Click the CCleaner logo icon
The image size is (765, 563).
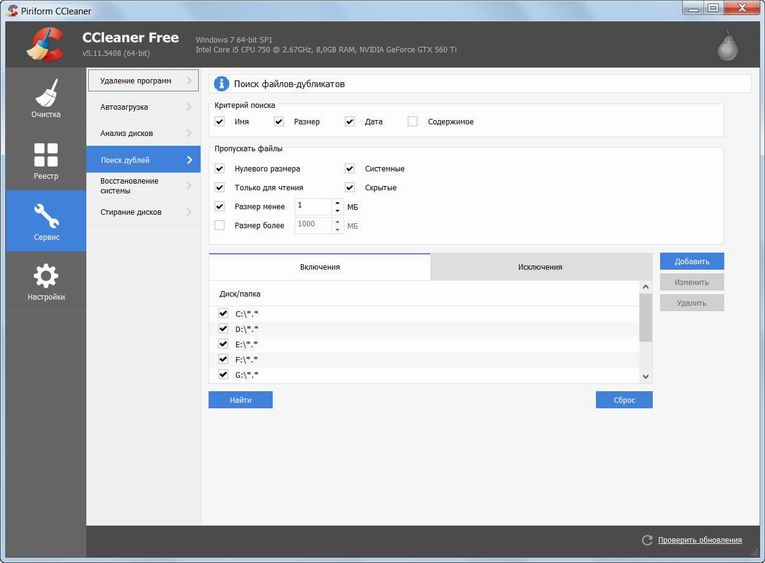click(x=45, y=44)
